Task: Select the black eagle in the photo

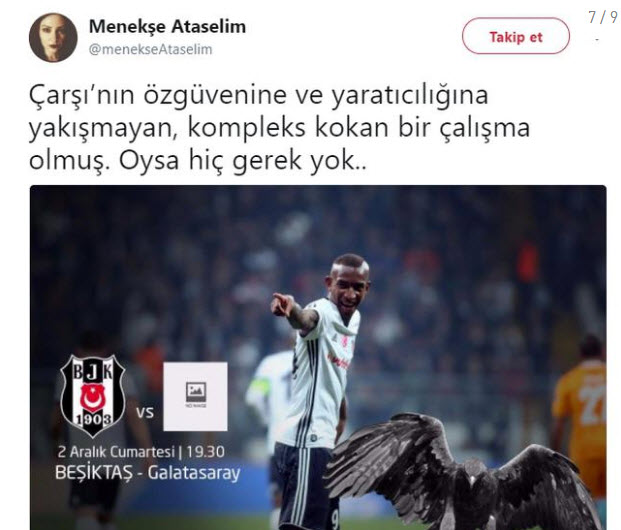Action: 463,471
